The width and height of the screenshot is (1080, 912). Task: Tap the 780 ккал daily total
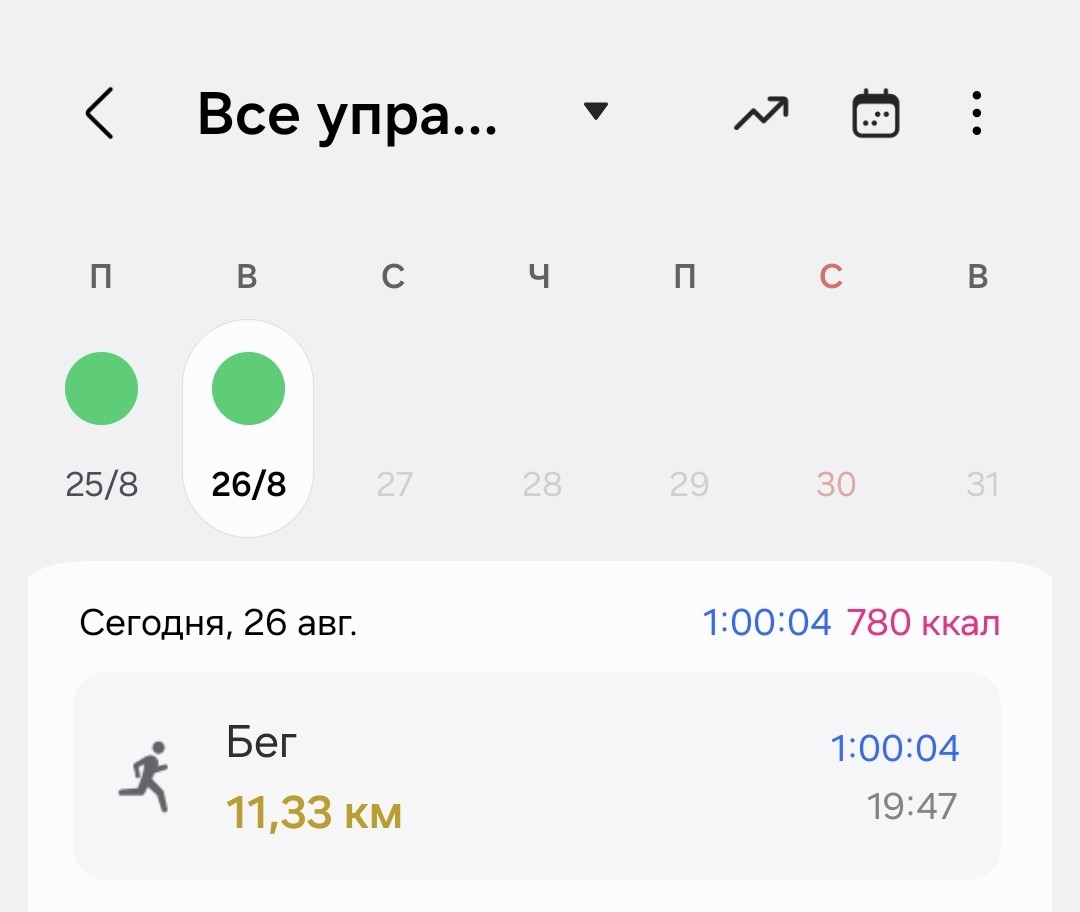(923, 623)
